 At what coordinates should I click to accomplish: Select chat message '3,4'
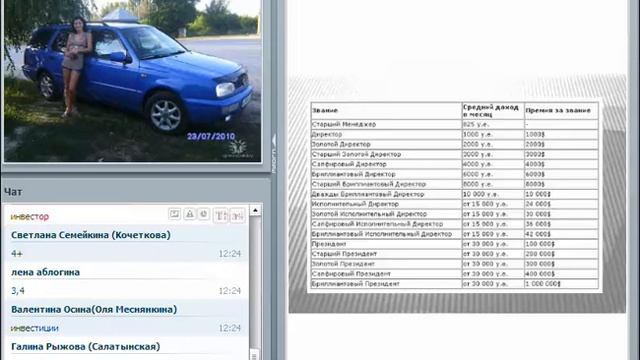(x=18, y=291)
